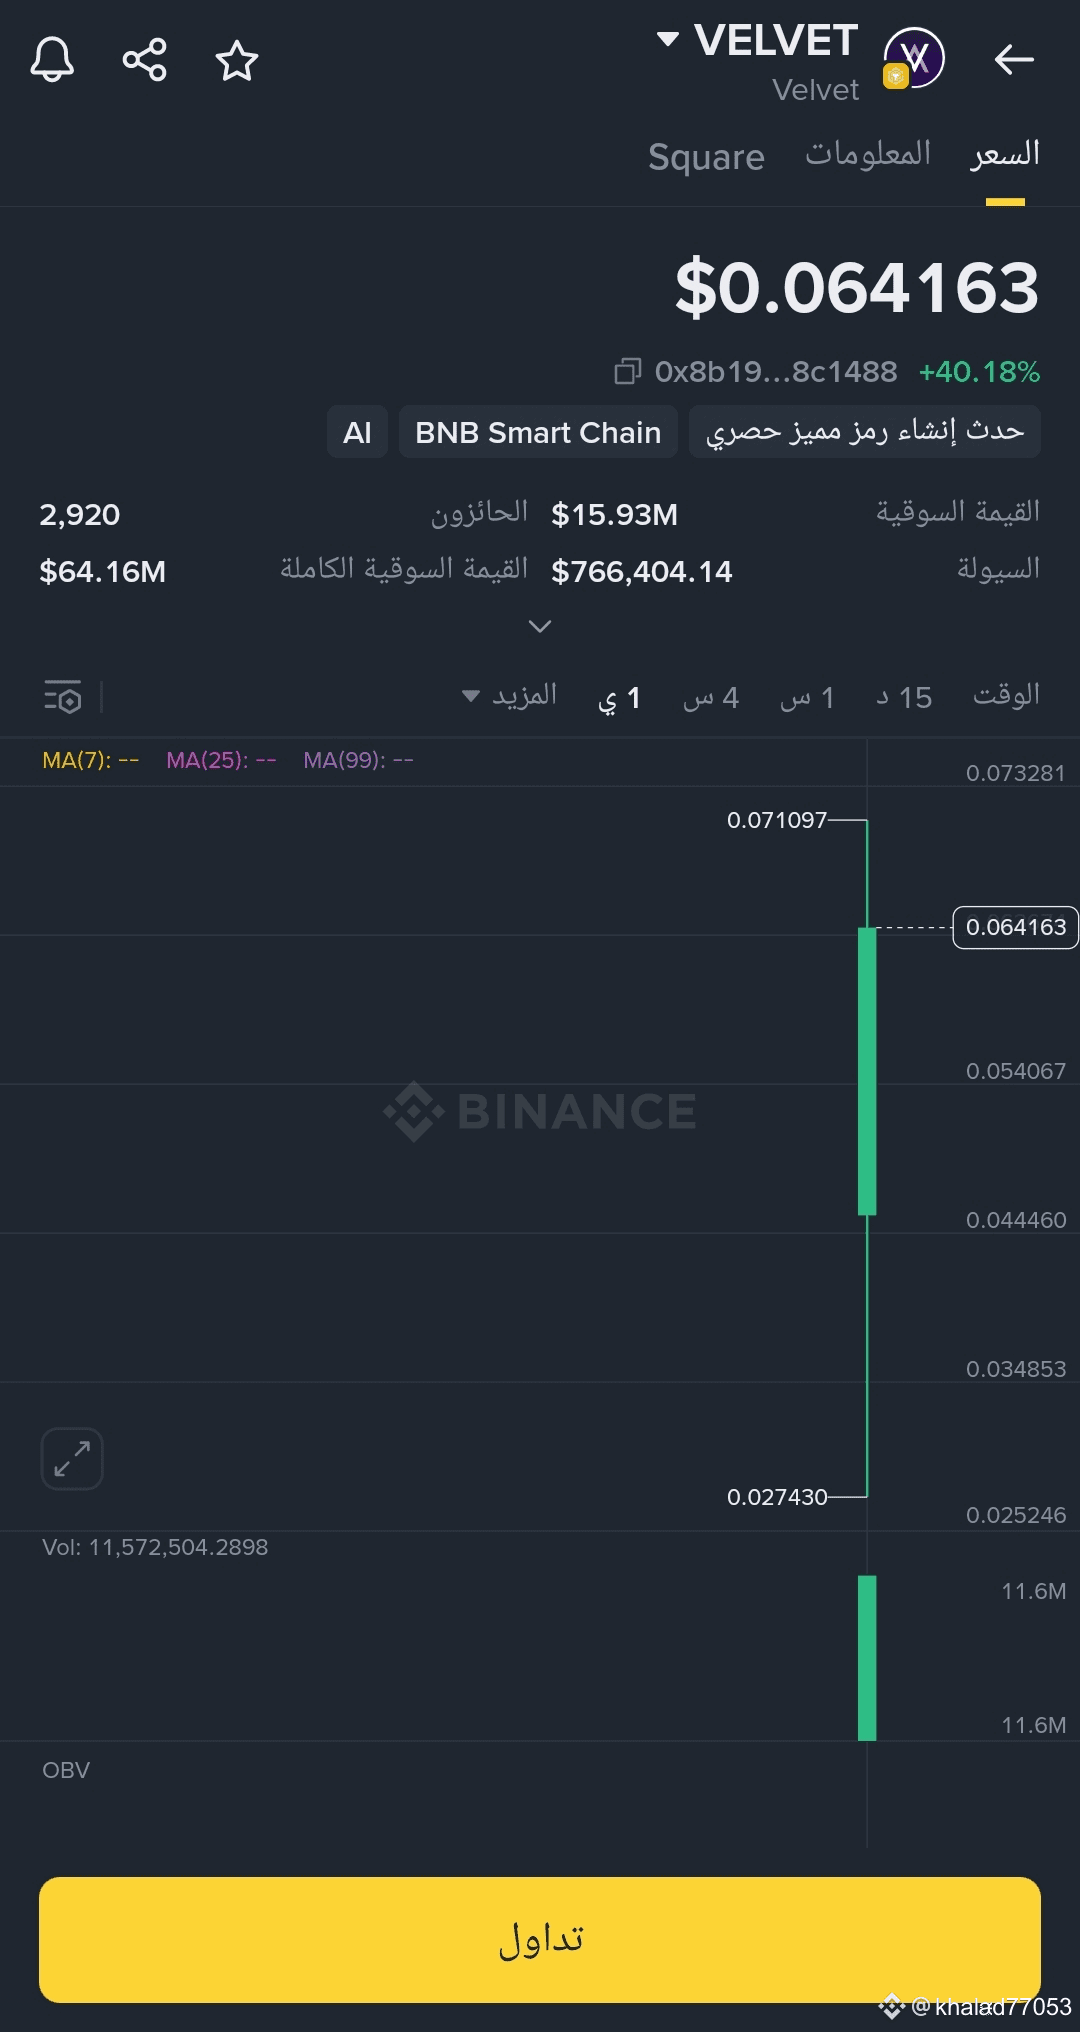The image size is (1080, 2032).
Task: Tap the price alert bell icon
Action: [x=52, y=60]
